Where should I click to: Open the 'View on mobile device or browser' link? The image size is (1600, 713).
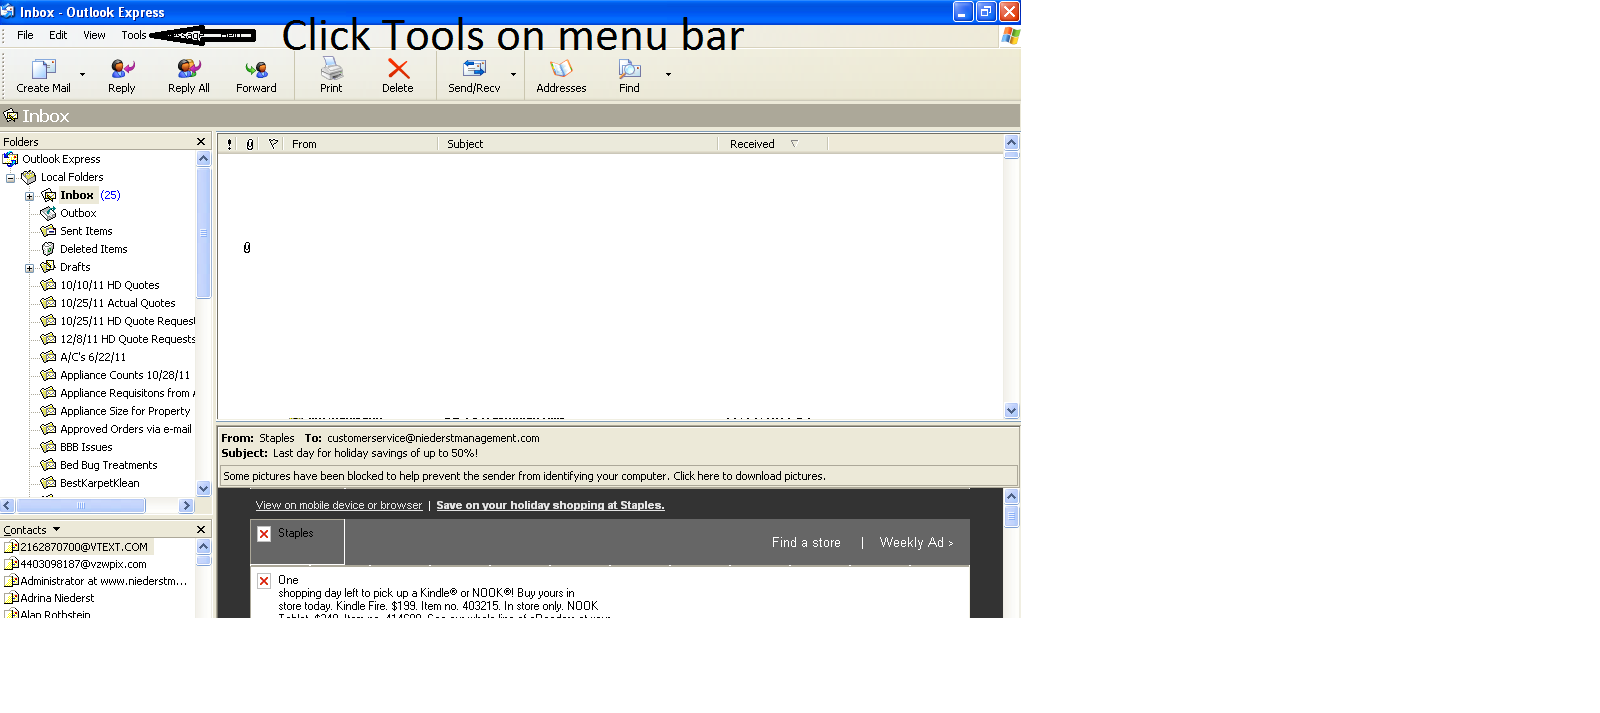tap(338, 505)
